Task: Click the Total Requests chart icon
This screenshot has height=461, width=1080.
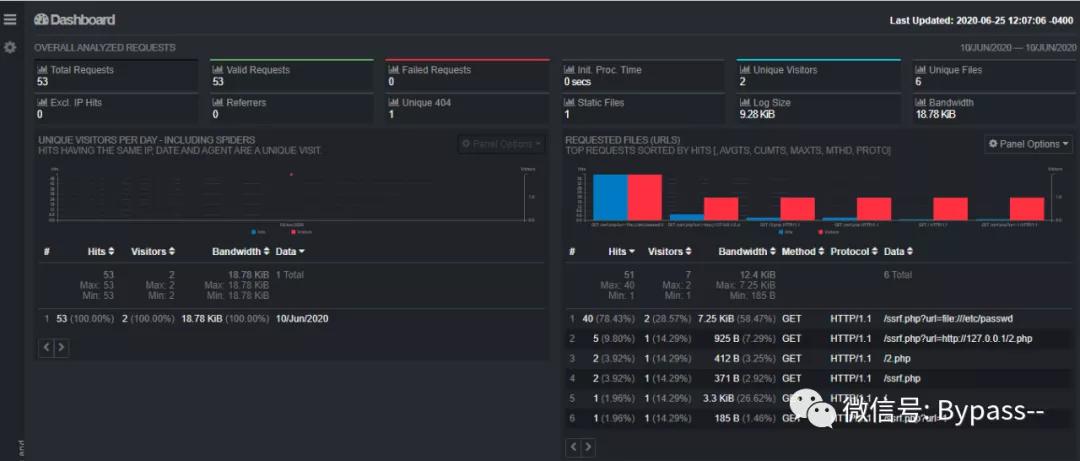Action: pyautogui.click(x=42, y=71)
